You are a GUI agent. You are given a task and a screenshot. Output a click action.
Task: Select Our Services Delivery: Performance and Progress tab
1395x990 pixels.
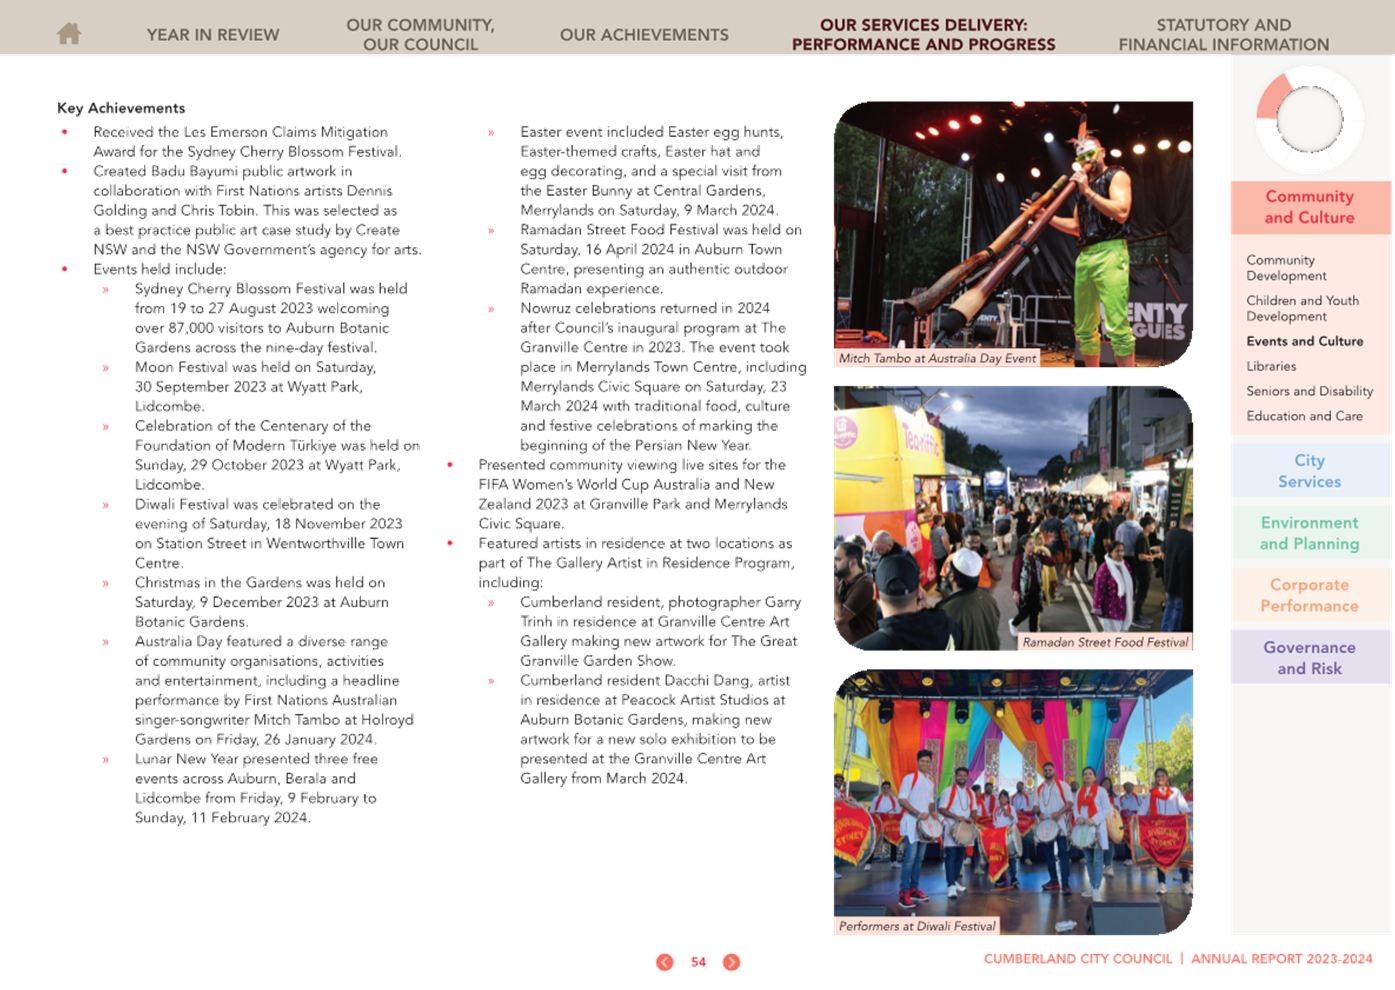[x=923, y=35]
